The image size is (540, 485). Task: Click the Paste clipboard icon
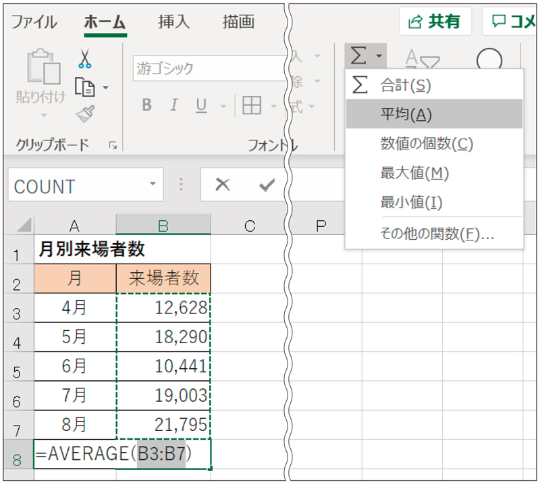pyautogui.click(x=43, y=66)
